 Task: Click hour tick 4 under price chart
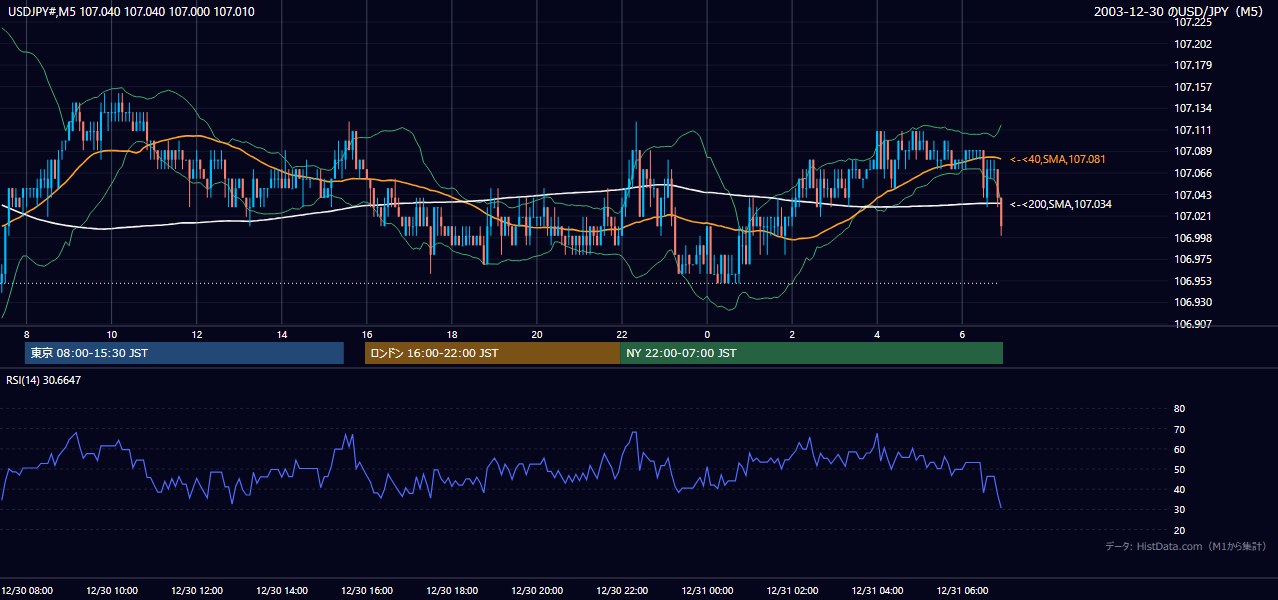877,334
